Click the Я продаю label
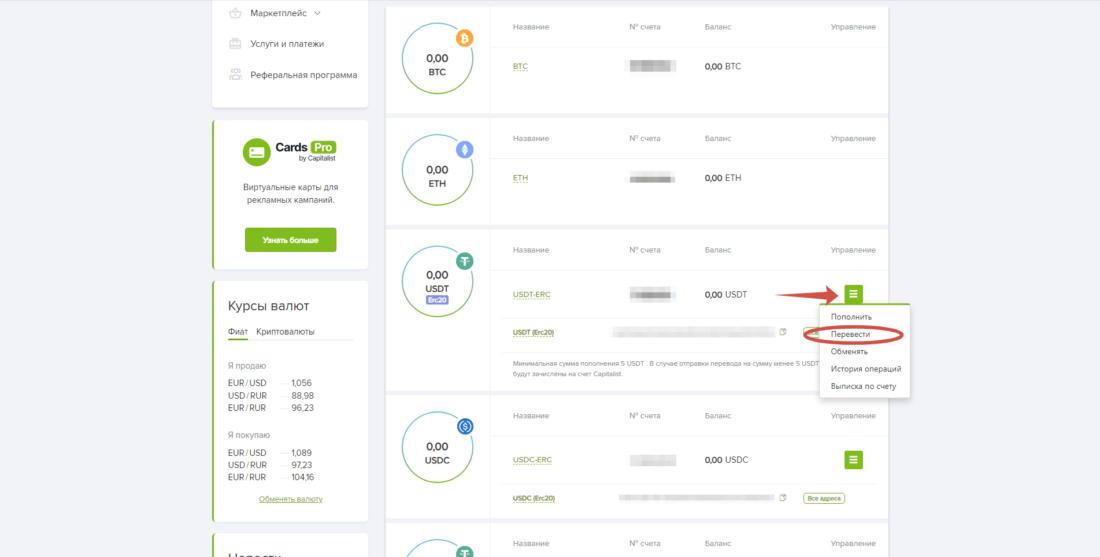The width and height of the screenshot is (1100, 557). (247, 365)
